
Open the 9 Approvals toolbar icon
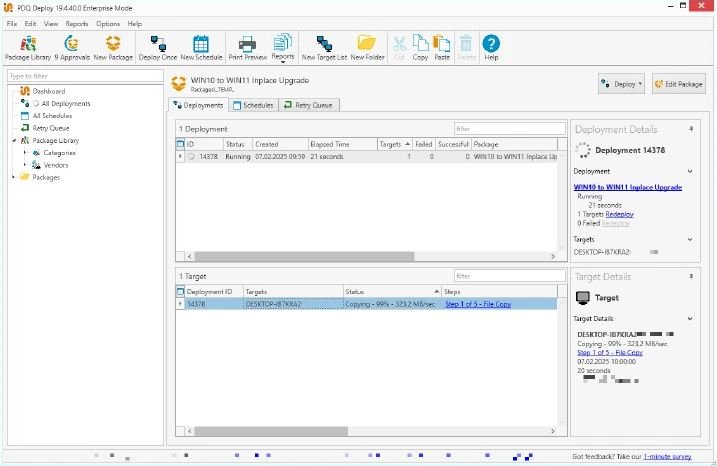(72, 48)
